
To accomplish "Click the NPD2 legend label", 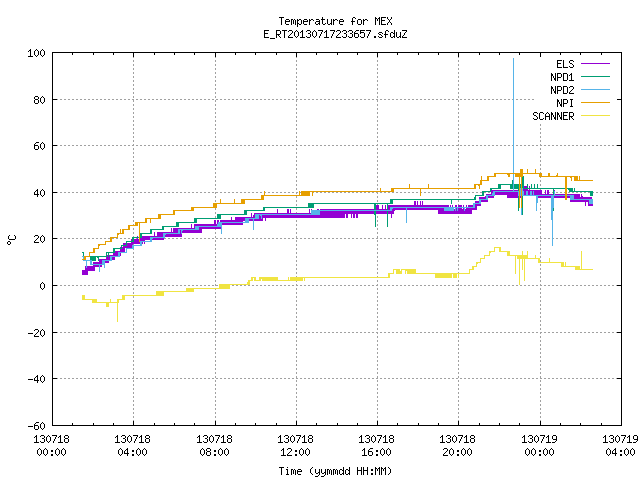I will coord(562,90).
